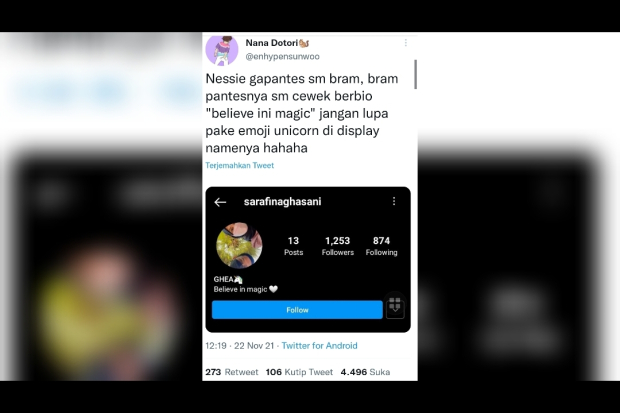Expand suggested accounts arrow beside Follow

[395, 307]
